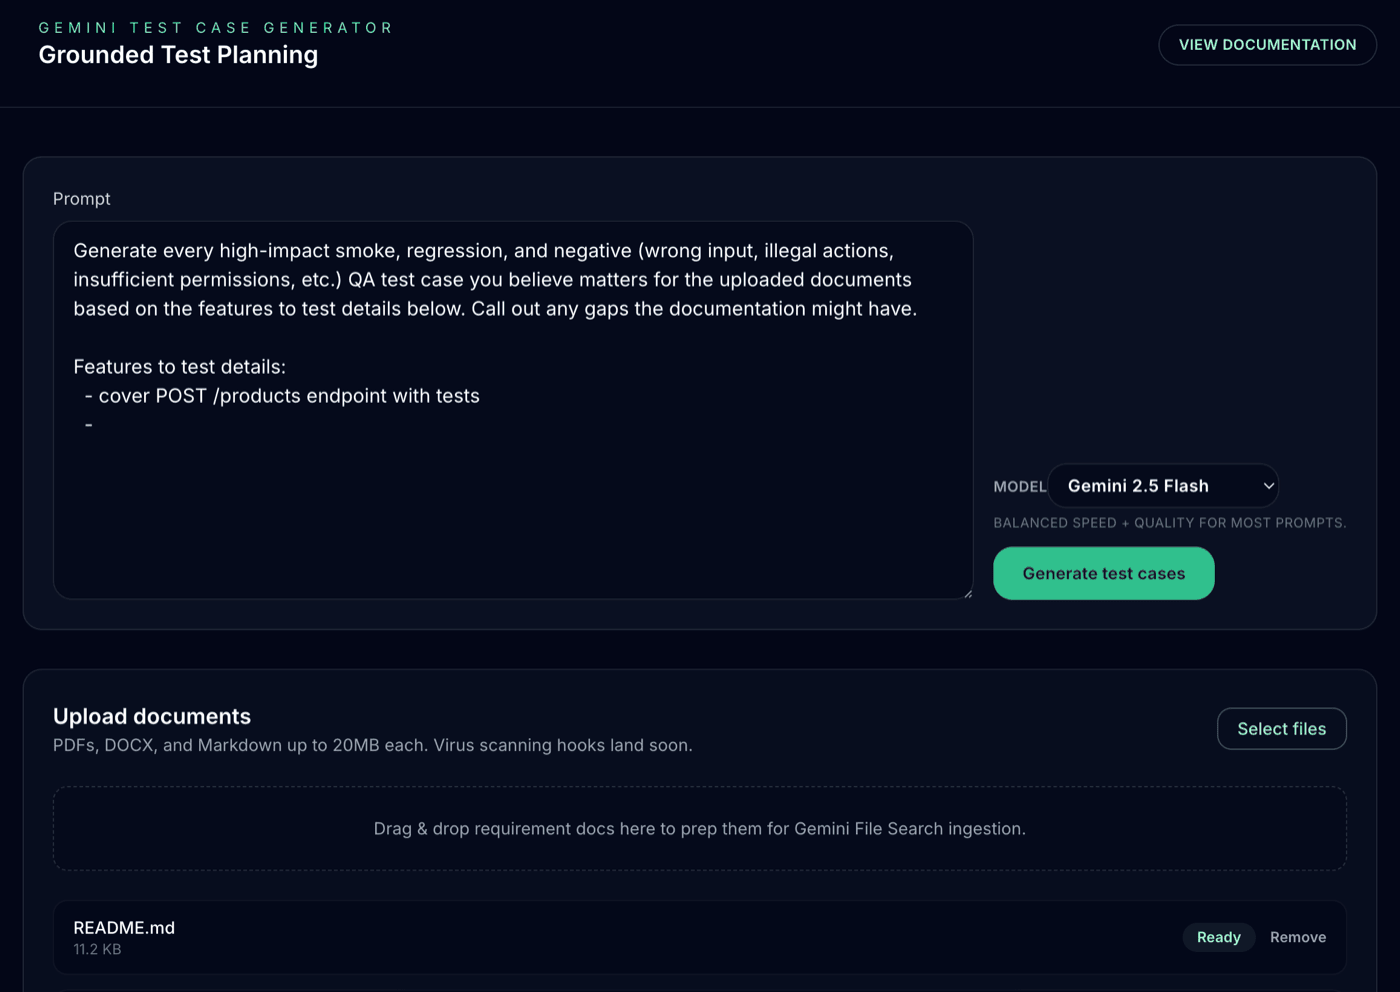Click the Upload documents heading
The height and width of the screenshot is (992, 1400).
coord(152,716)
